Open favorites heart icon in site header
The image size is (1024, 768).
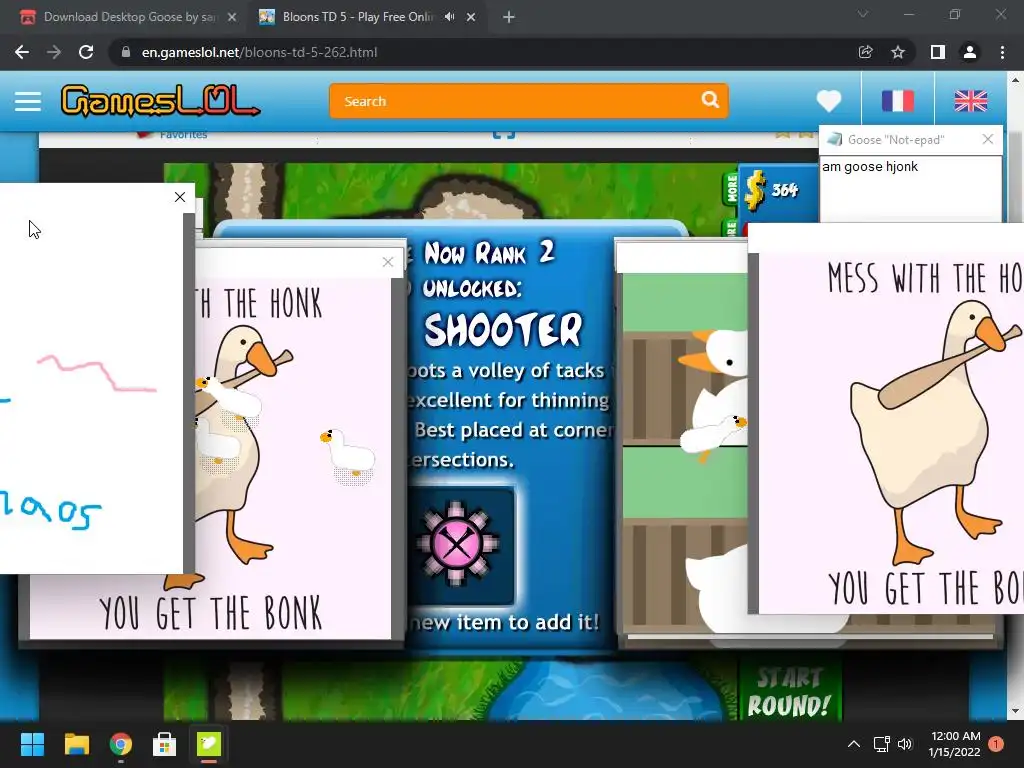click(x=829, y=101)
